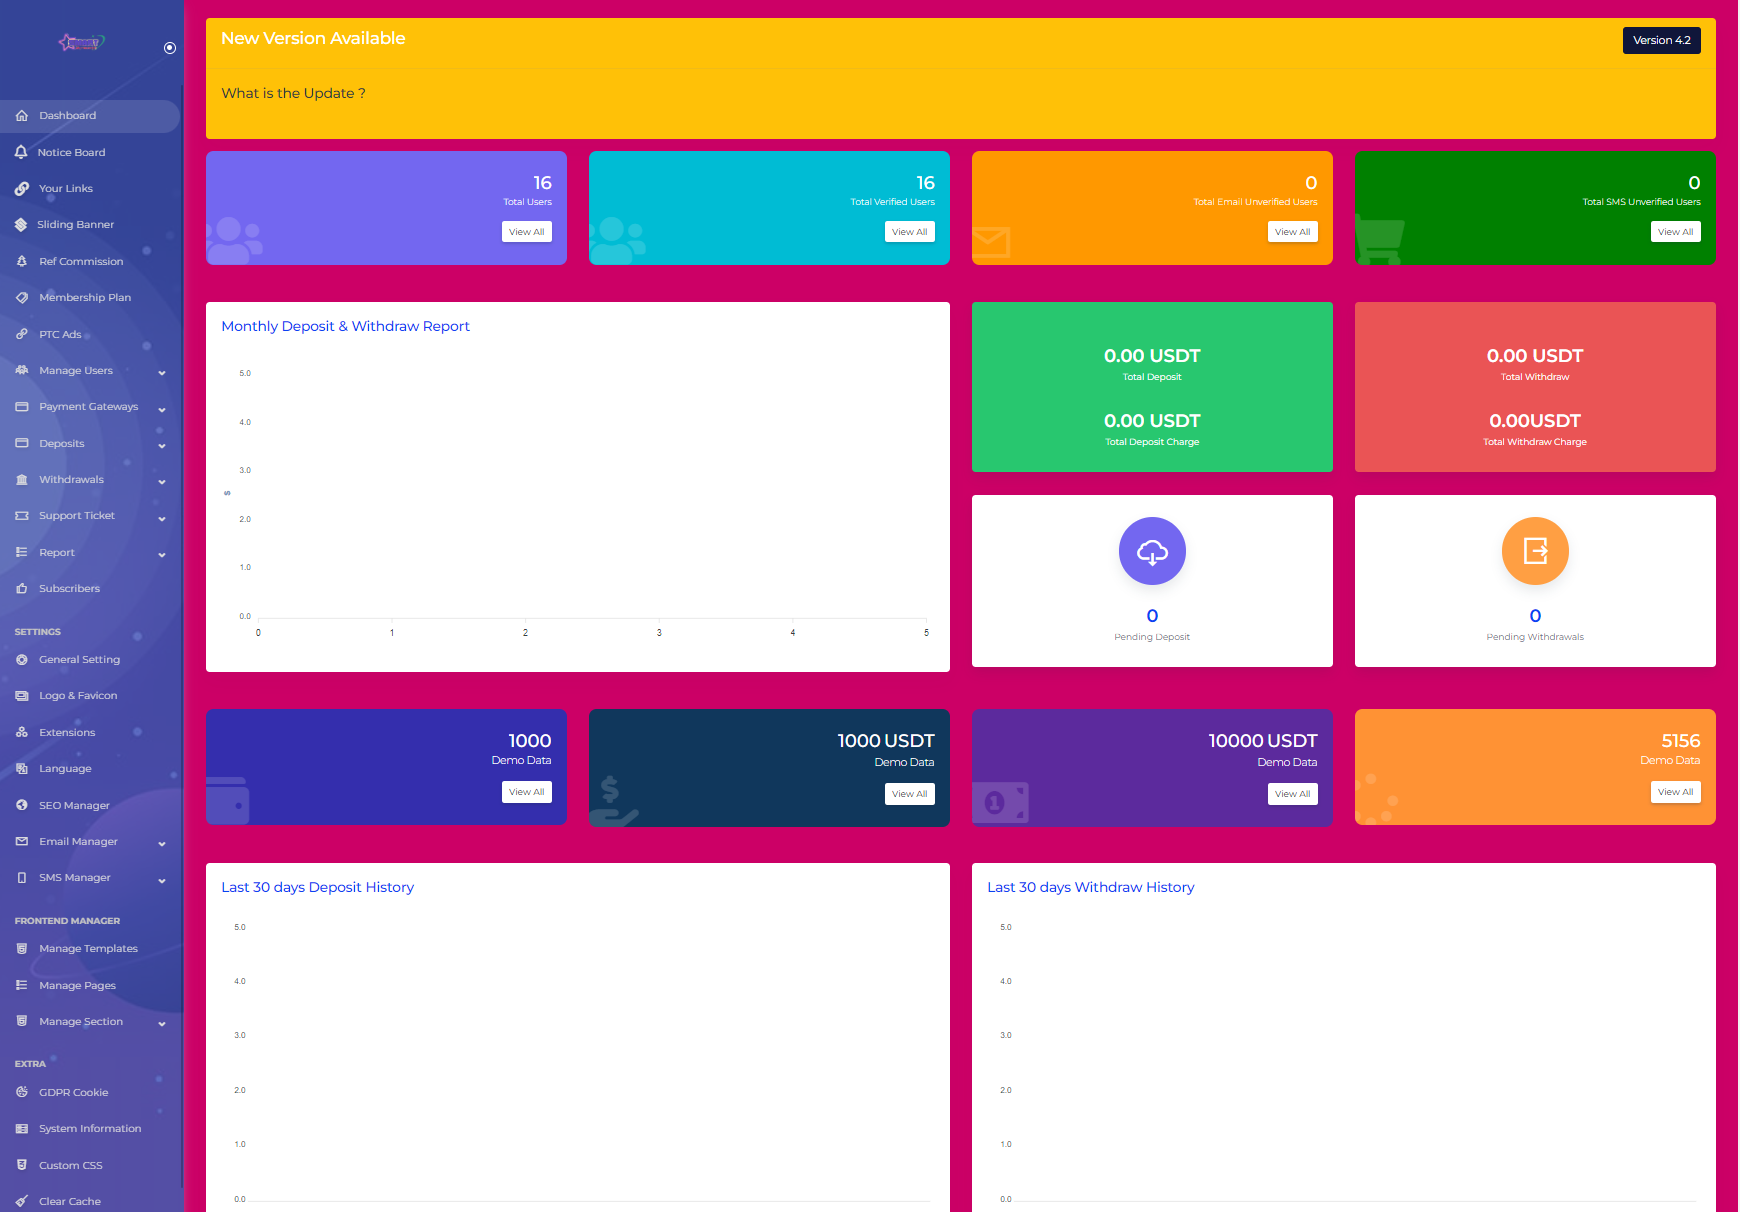Go to Membership Plan menu item
This screenshot has height=1212, width=1740.
(84, 298)
